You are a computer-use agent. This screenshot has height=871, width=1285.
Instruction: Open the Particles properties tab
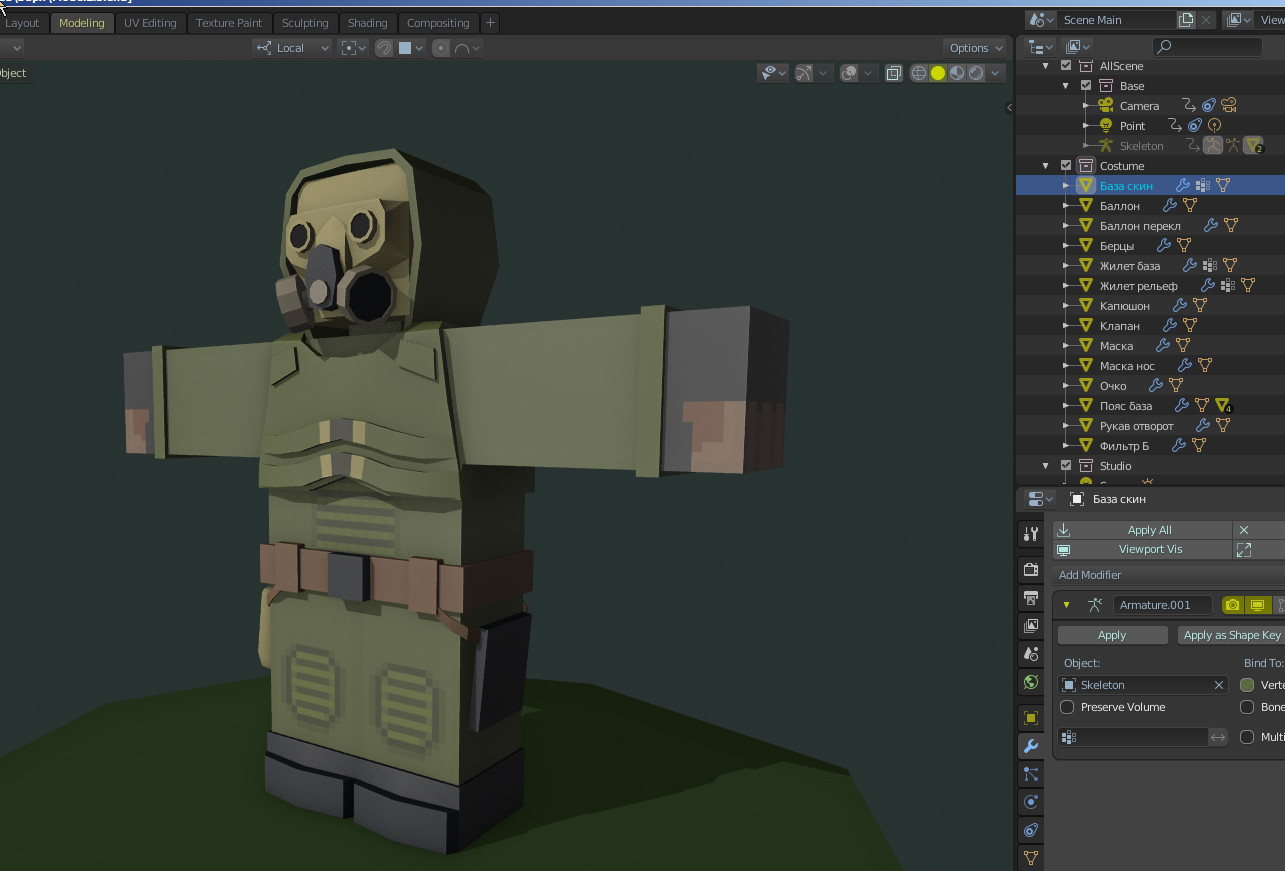[1031, 774]
